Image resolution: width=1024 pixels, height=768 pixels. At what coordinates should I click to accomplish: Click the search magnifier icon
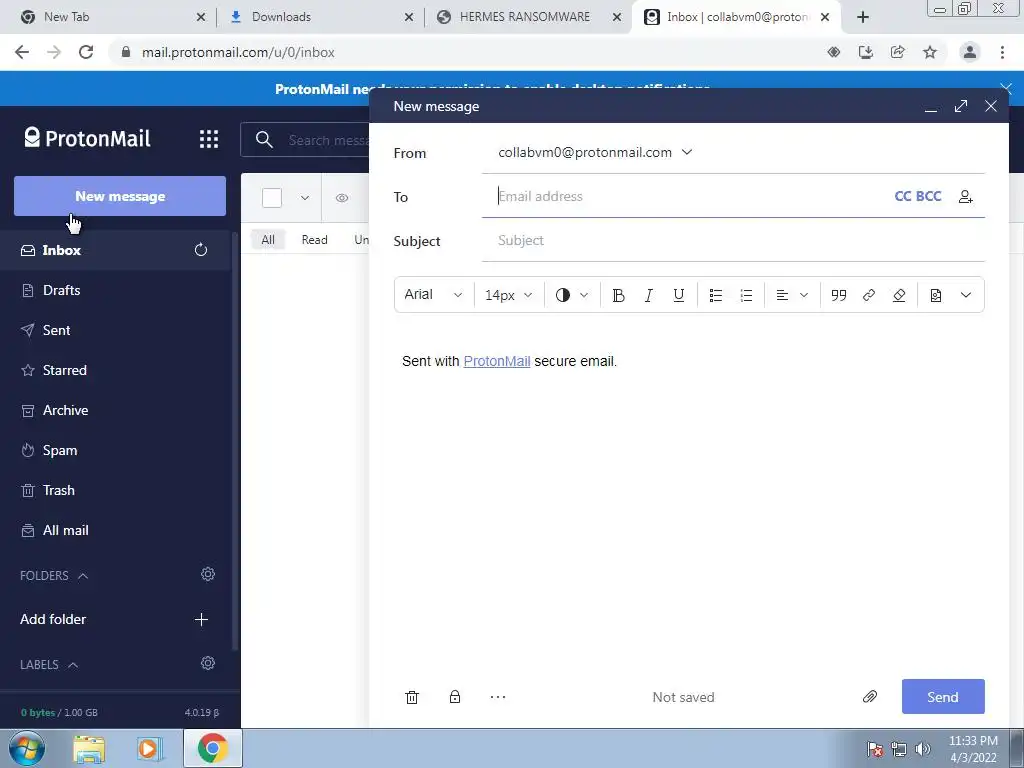pyautogui.click(x=264, y=140)
